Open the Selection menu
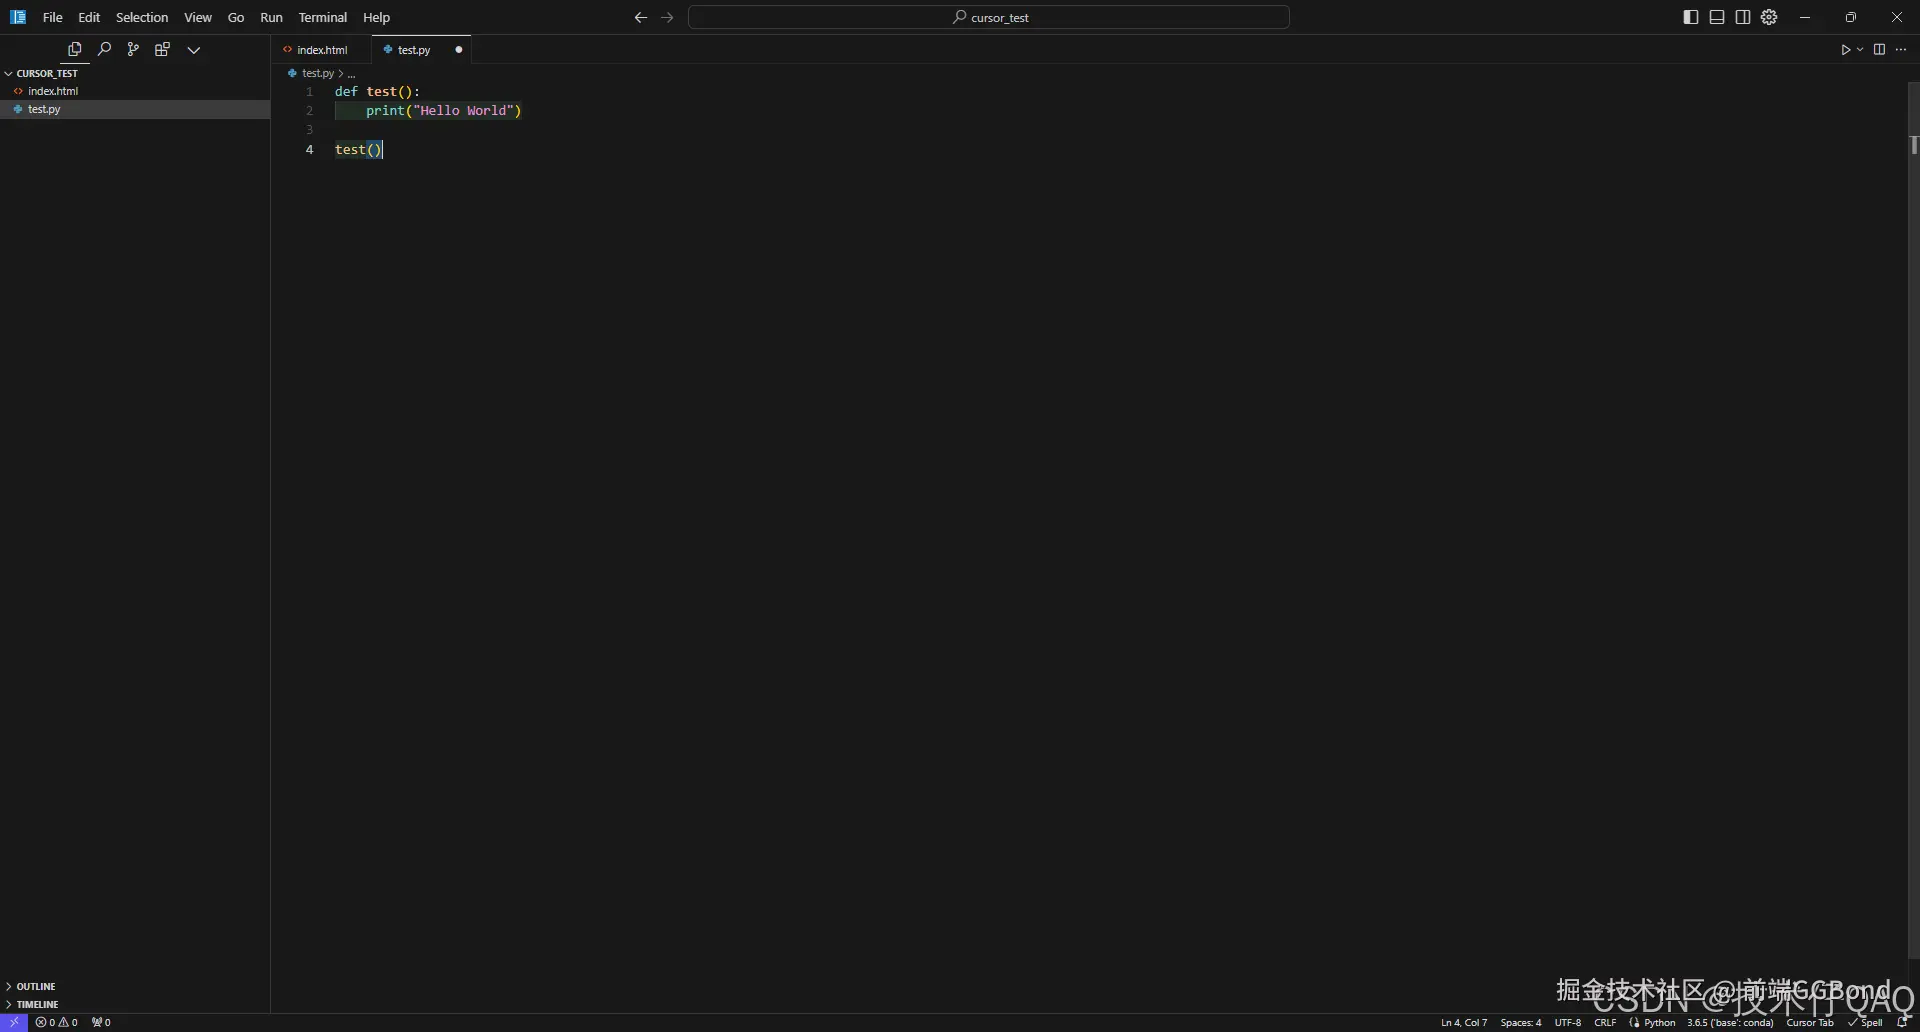 [142, 17]
